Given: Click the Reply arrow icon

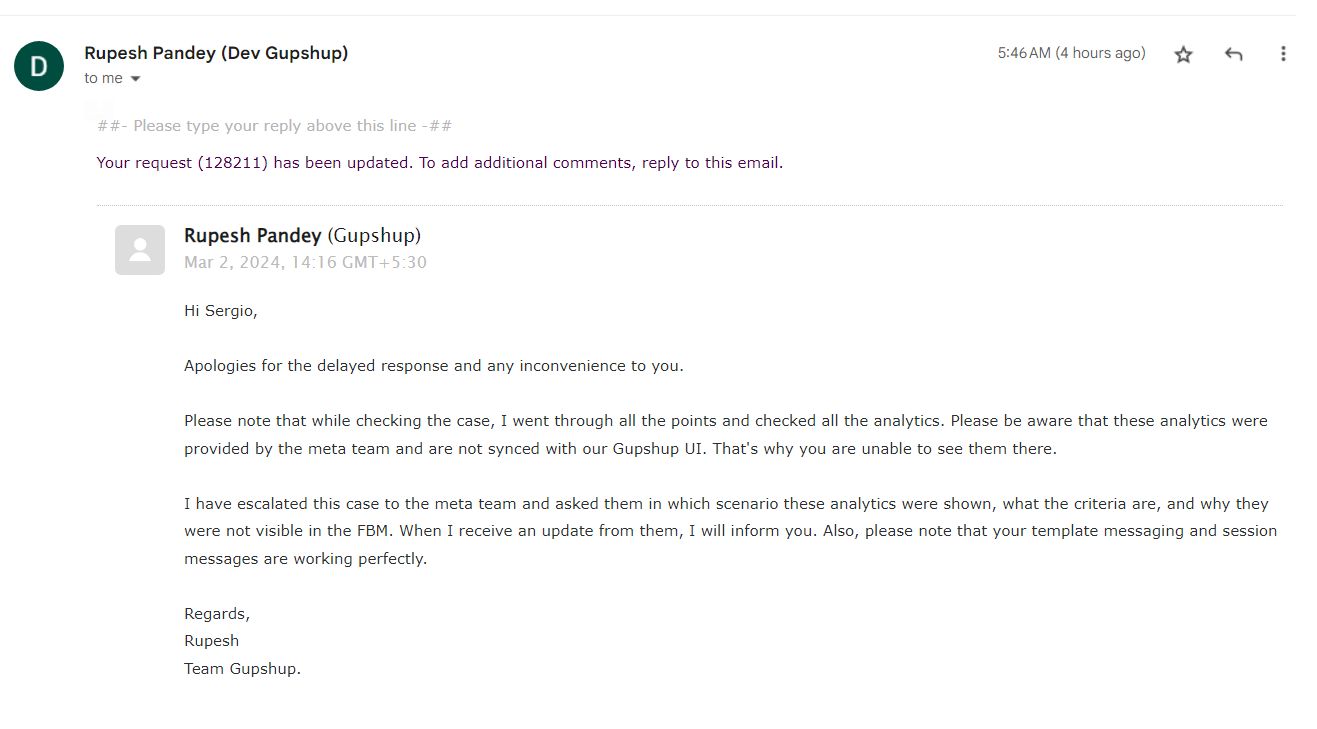Looking at the screenshot, I should (x=1233, y=55).
